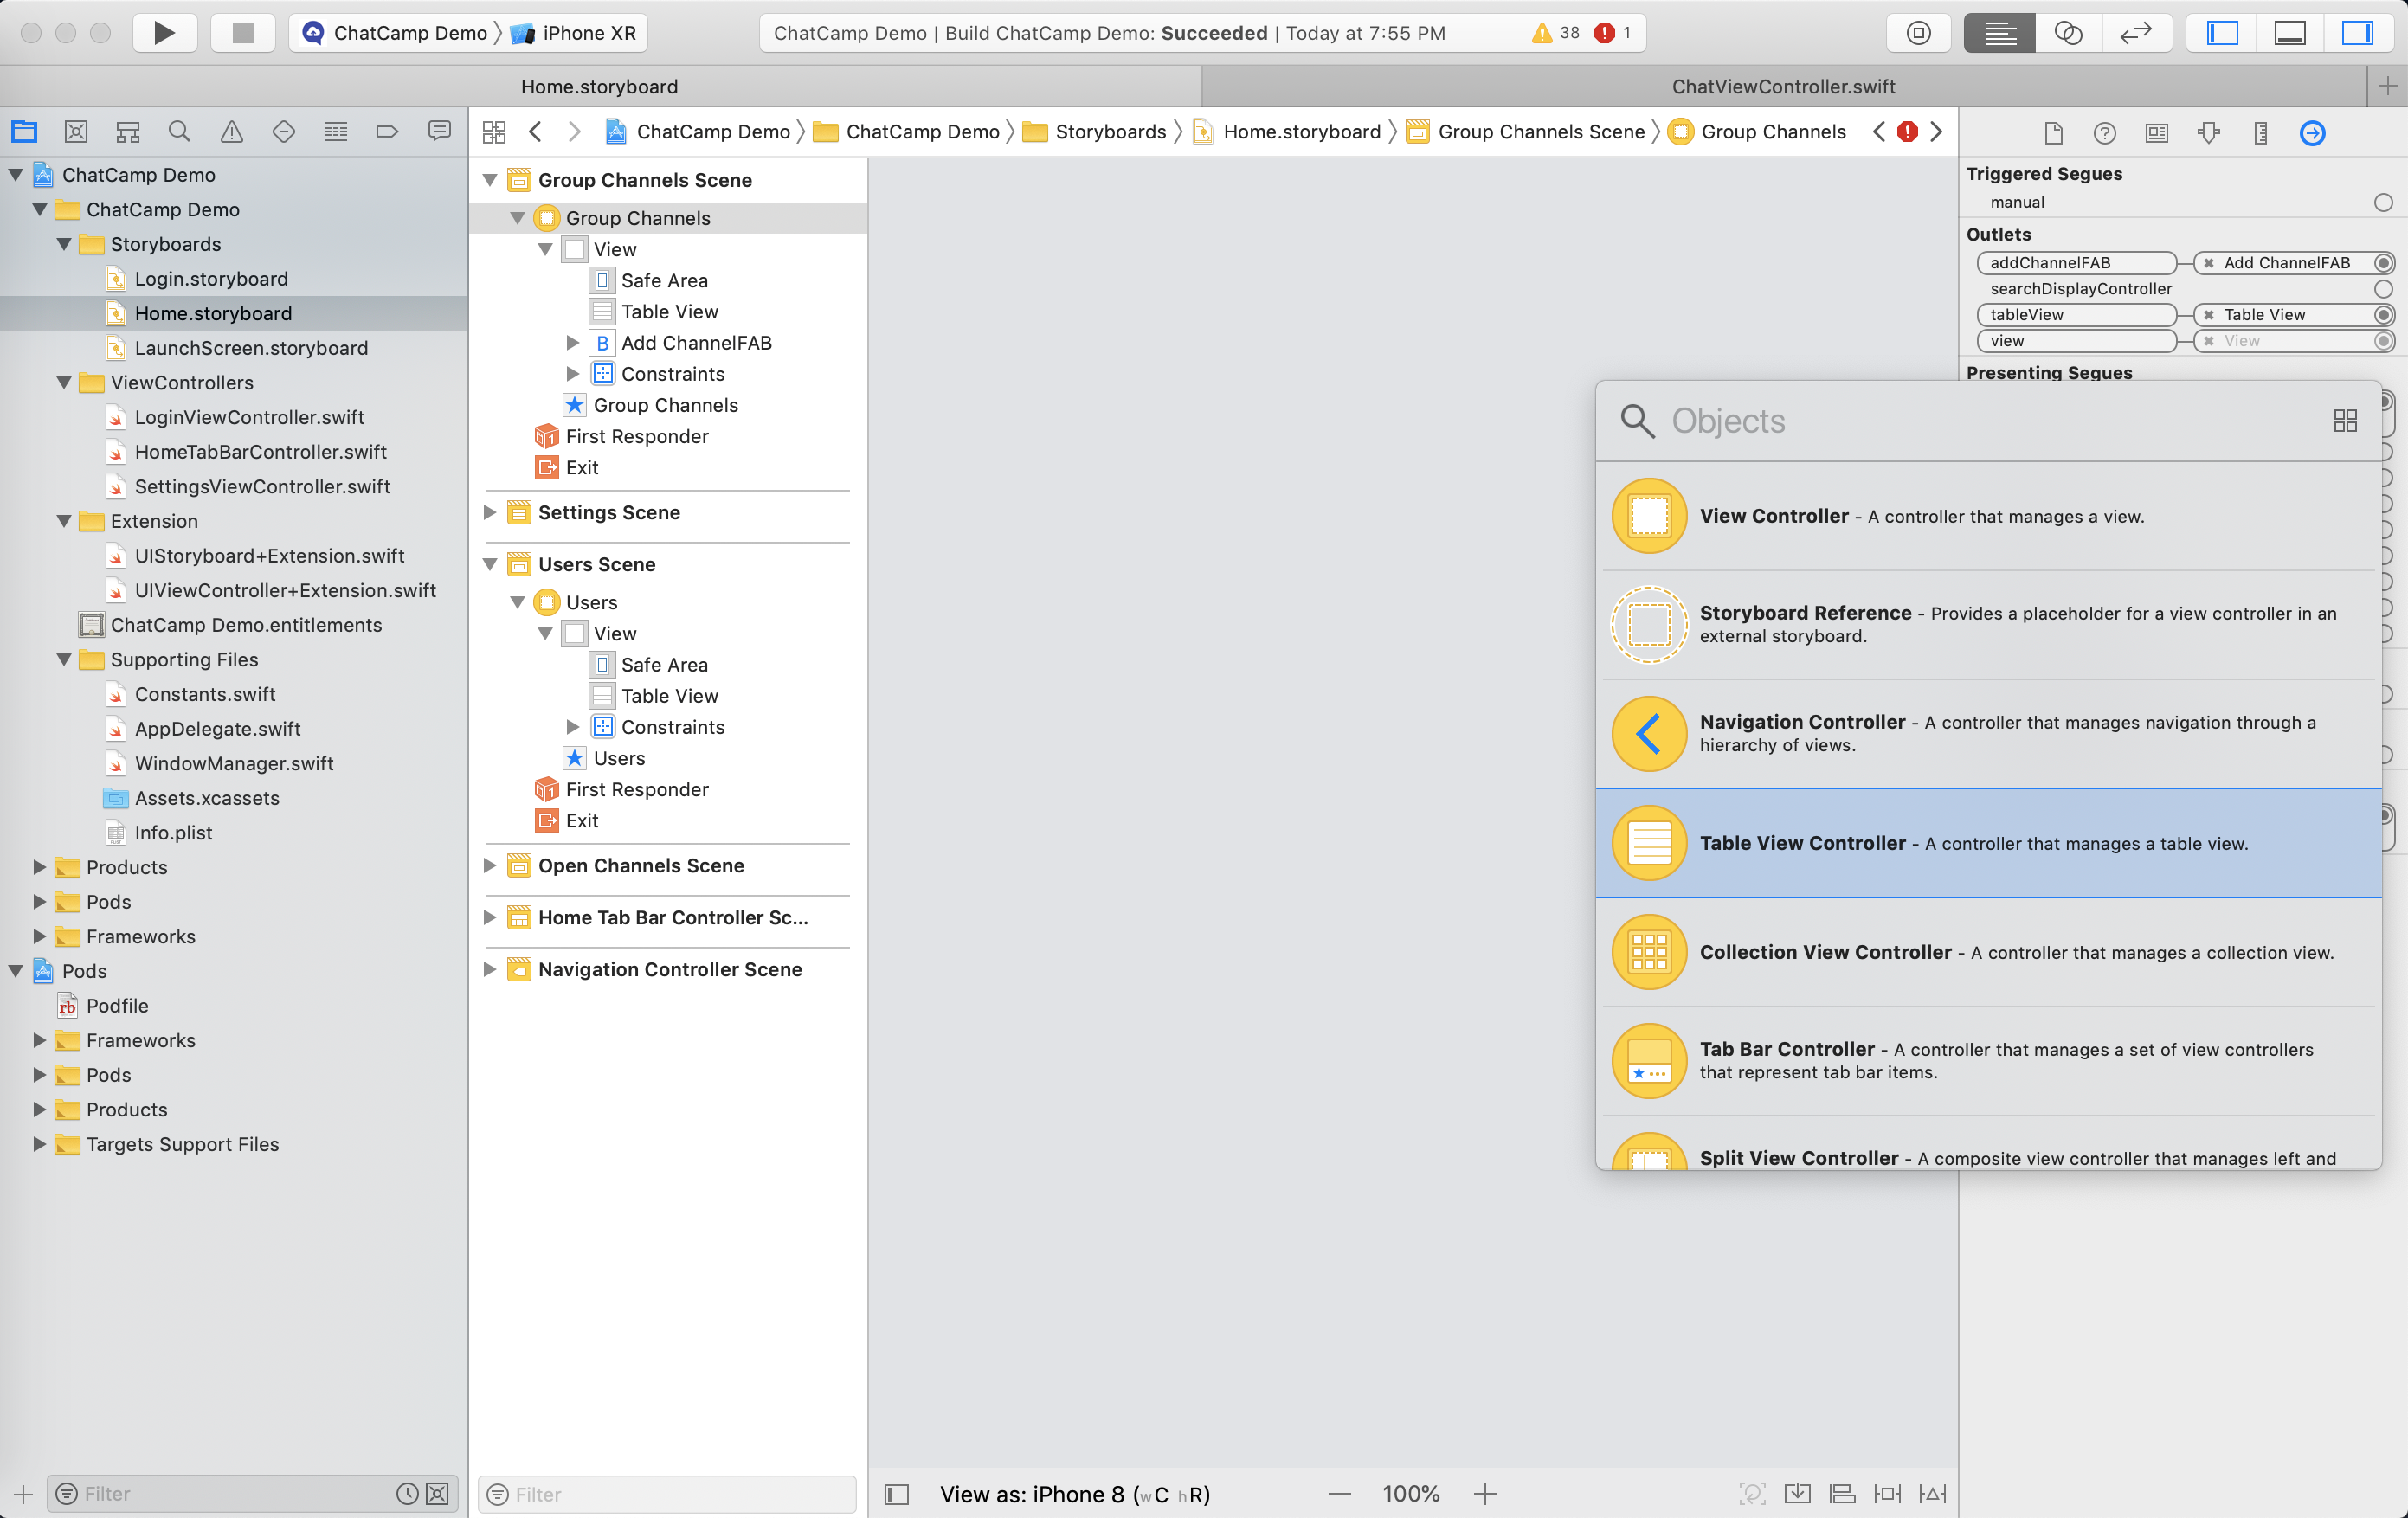The image size is (2408, 1518).
Task: Open the Attributes inspector
Action: [x=2209, y=133]
